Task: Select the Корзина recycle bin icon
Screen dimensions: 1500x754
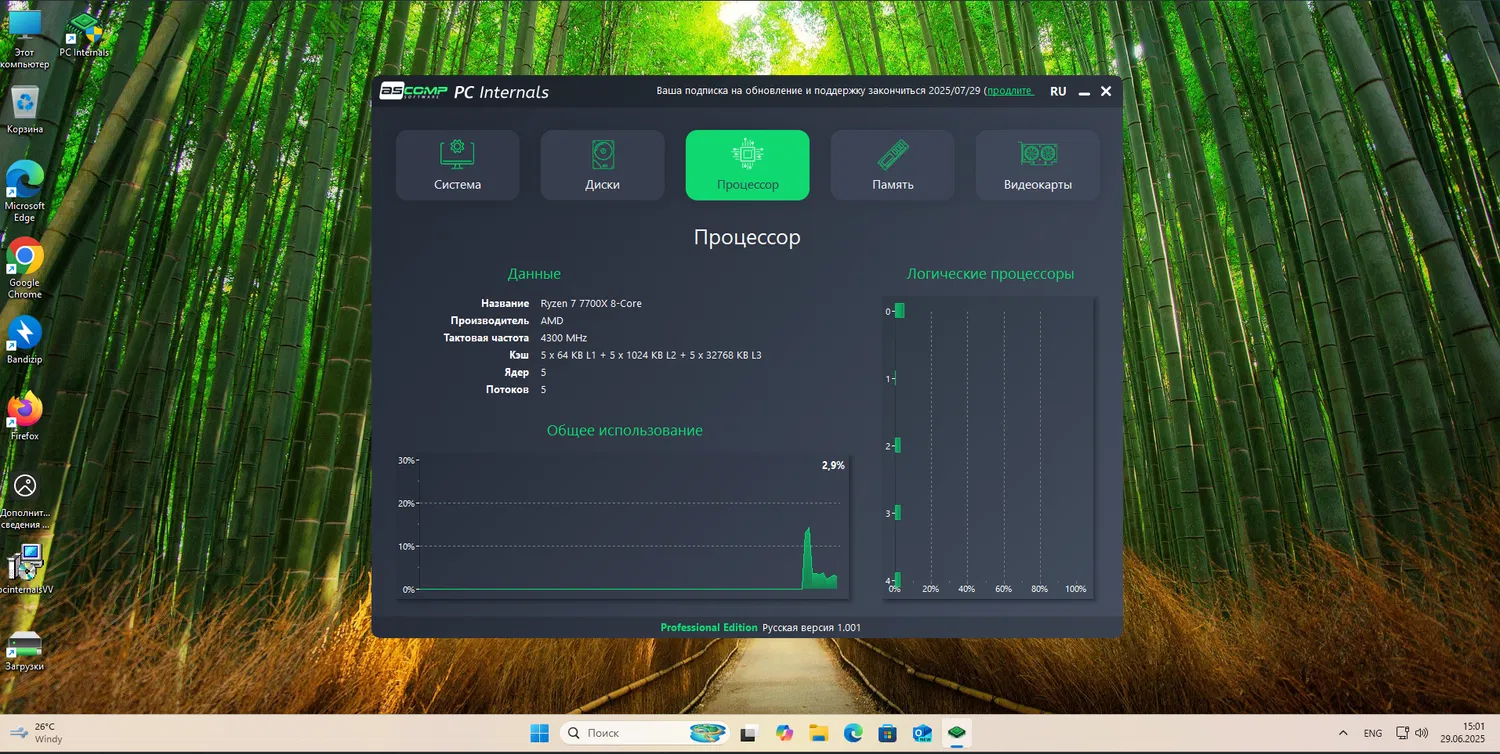Action: coord(25,110)
